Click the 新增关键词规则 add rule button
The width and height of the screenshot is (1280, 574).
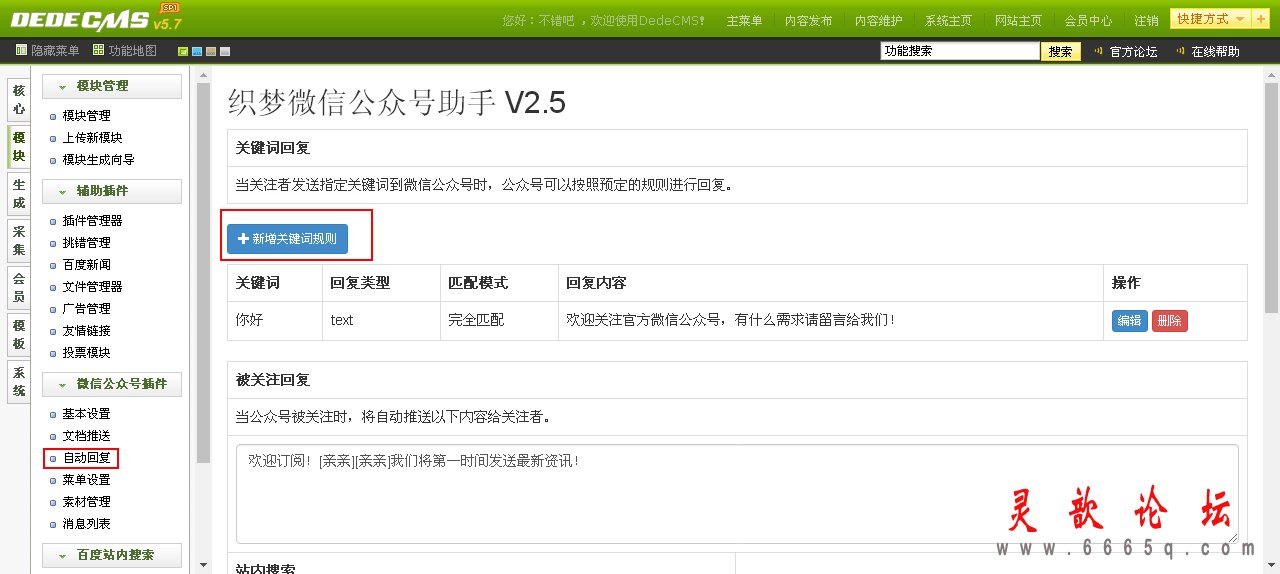287,239
